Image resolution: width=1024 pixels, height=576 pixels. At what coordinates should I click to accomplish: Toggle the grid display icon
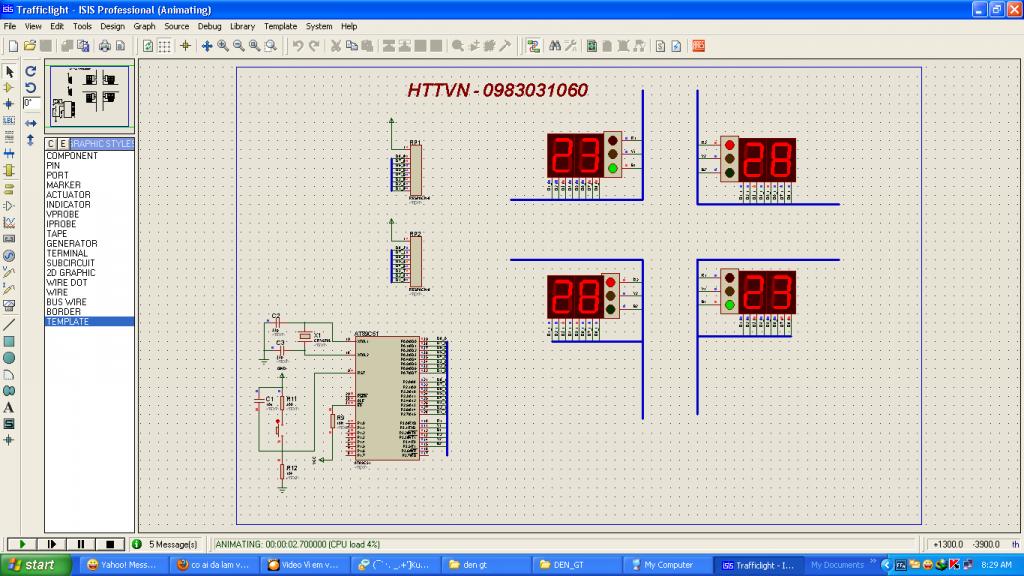[165, 46]
